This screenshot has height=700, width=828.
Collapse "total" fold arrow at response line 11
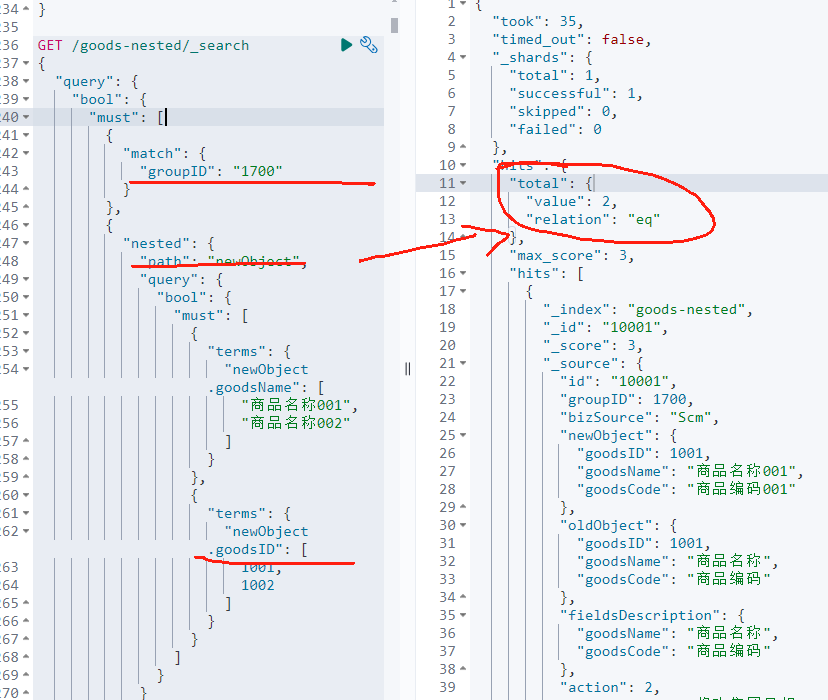click(x=463, y=183)
